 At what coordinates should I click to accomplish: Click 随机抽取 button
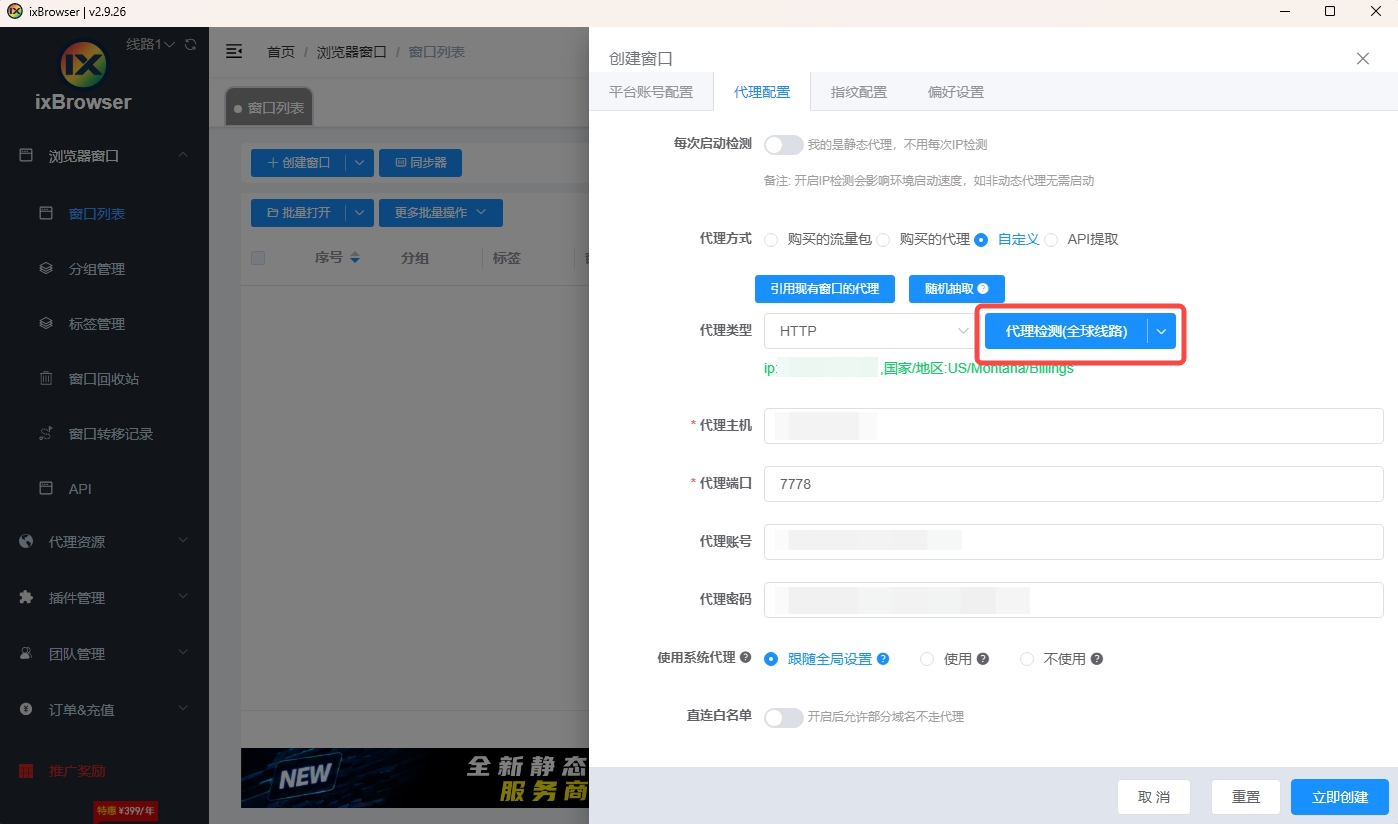click(957, 289)
